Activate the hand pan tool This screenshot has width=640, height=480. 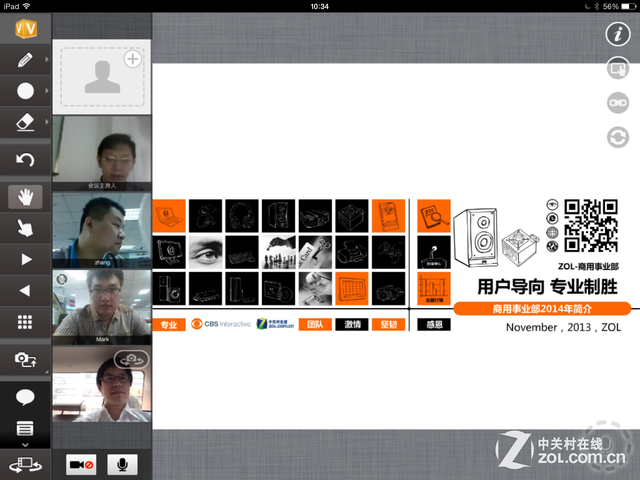[x=25, y=197]
